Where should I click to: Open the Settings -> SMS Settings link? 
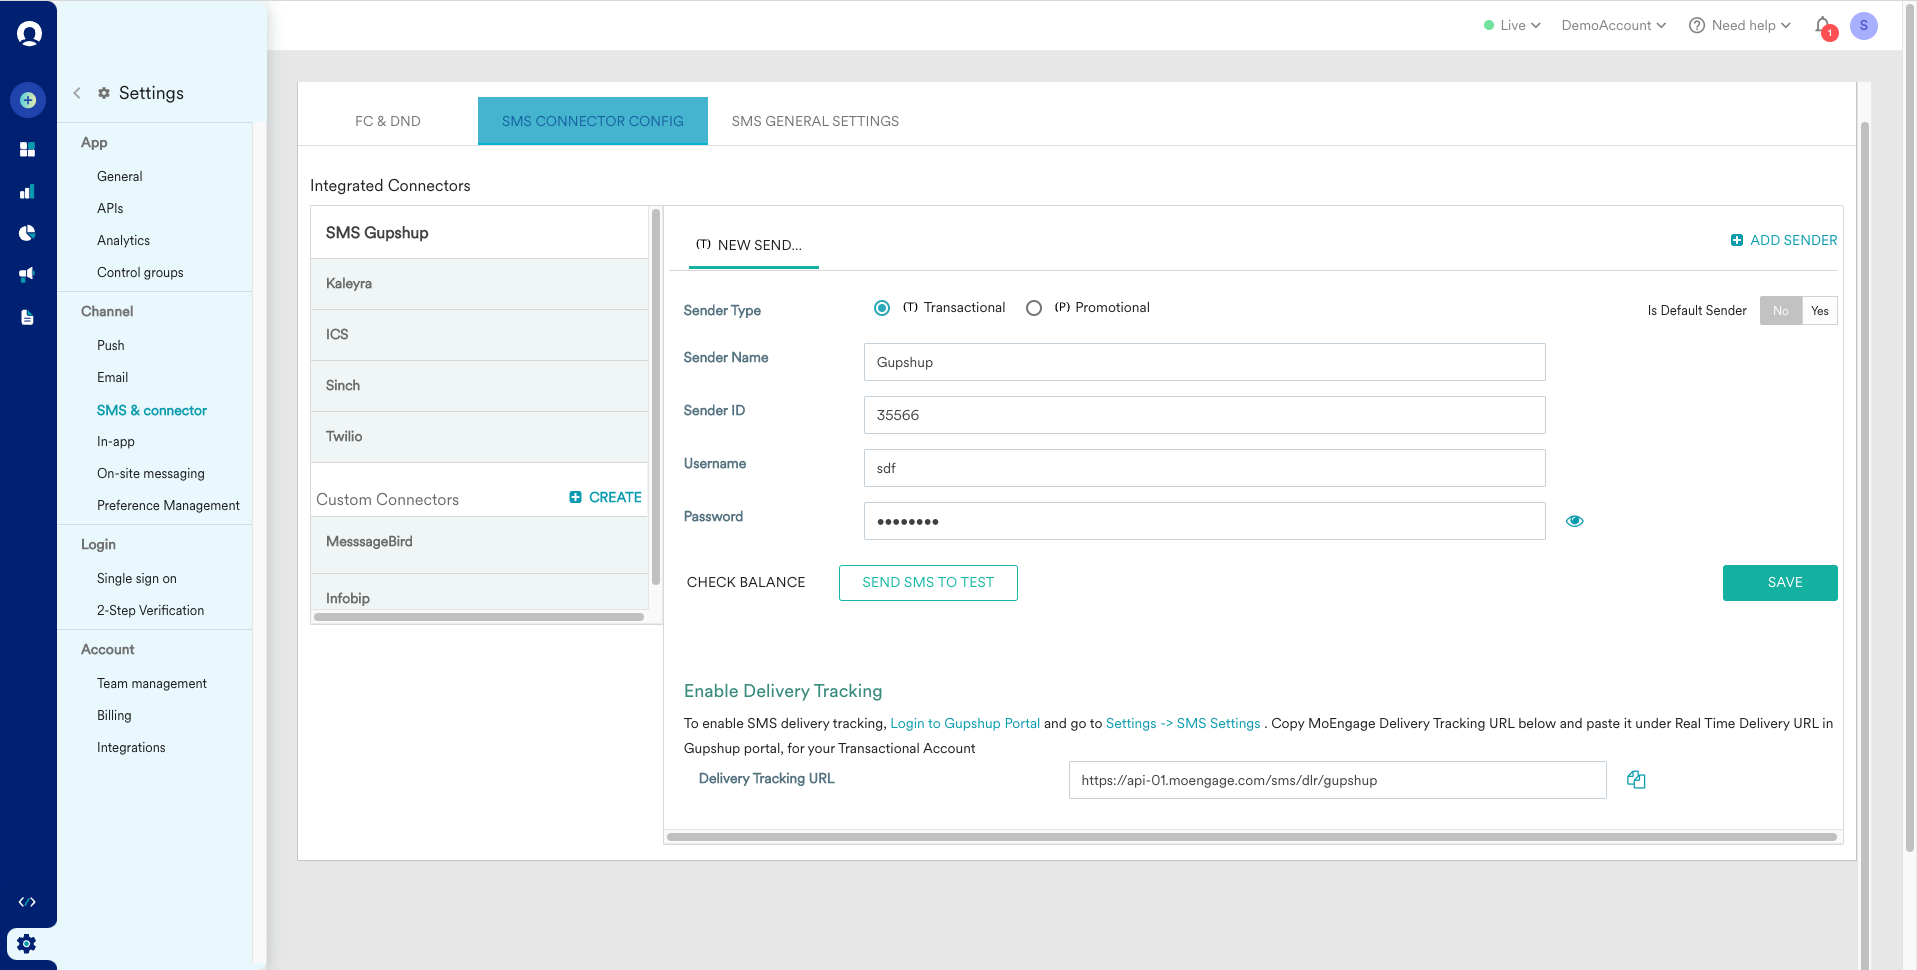(x=1183, y=723)
